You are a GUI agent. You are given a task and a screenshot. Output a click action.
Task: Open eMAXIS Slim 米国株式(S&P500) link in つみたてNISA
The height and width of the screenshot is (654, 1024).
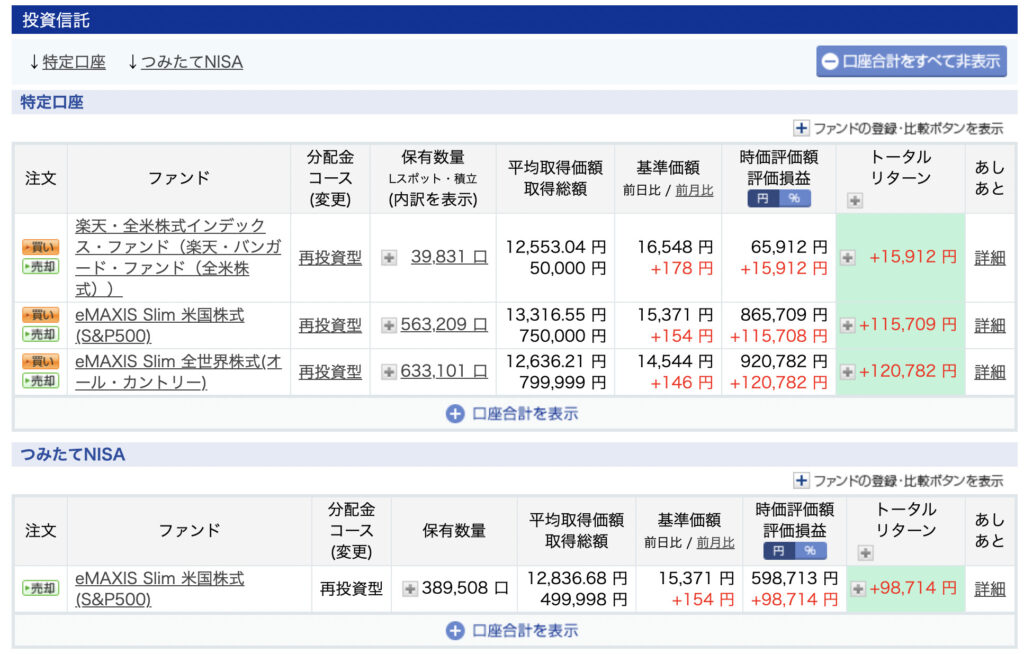[x=159, y=589]
